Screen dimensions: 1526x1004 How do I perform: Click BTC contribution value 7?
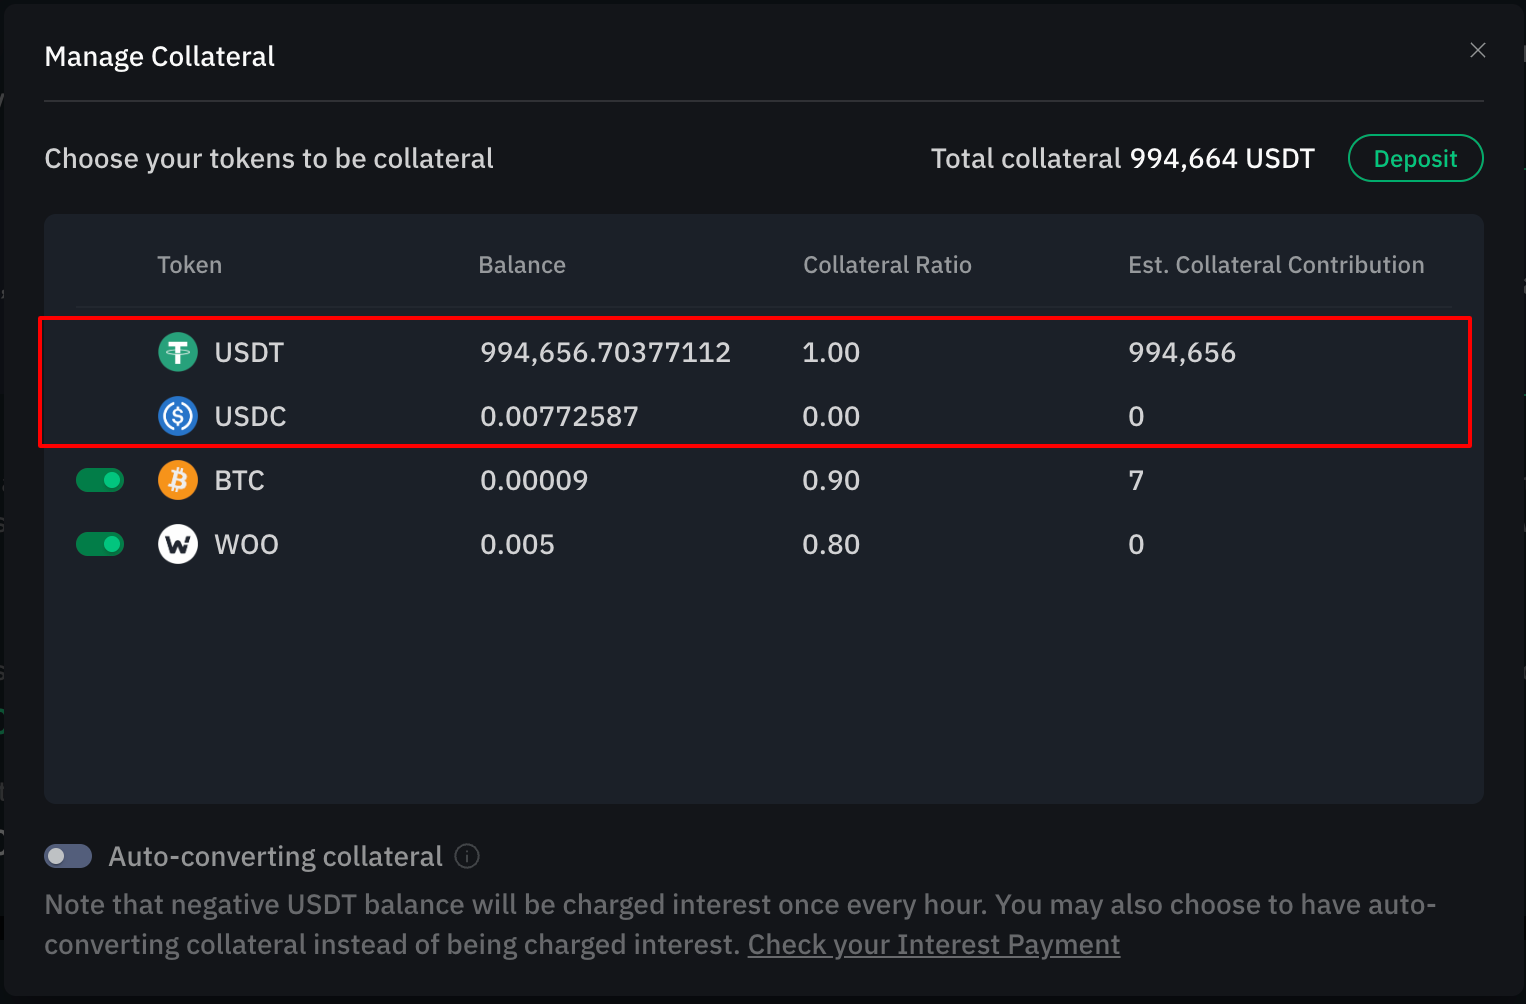tap(1136, 480)
